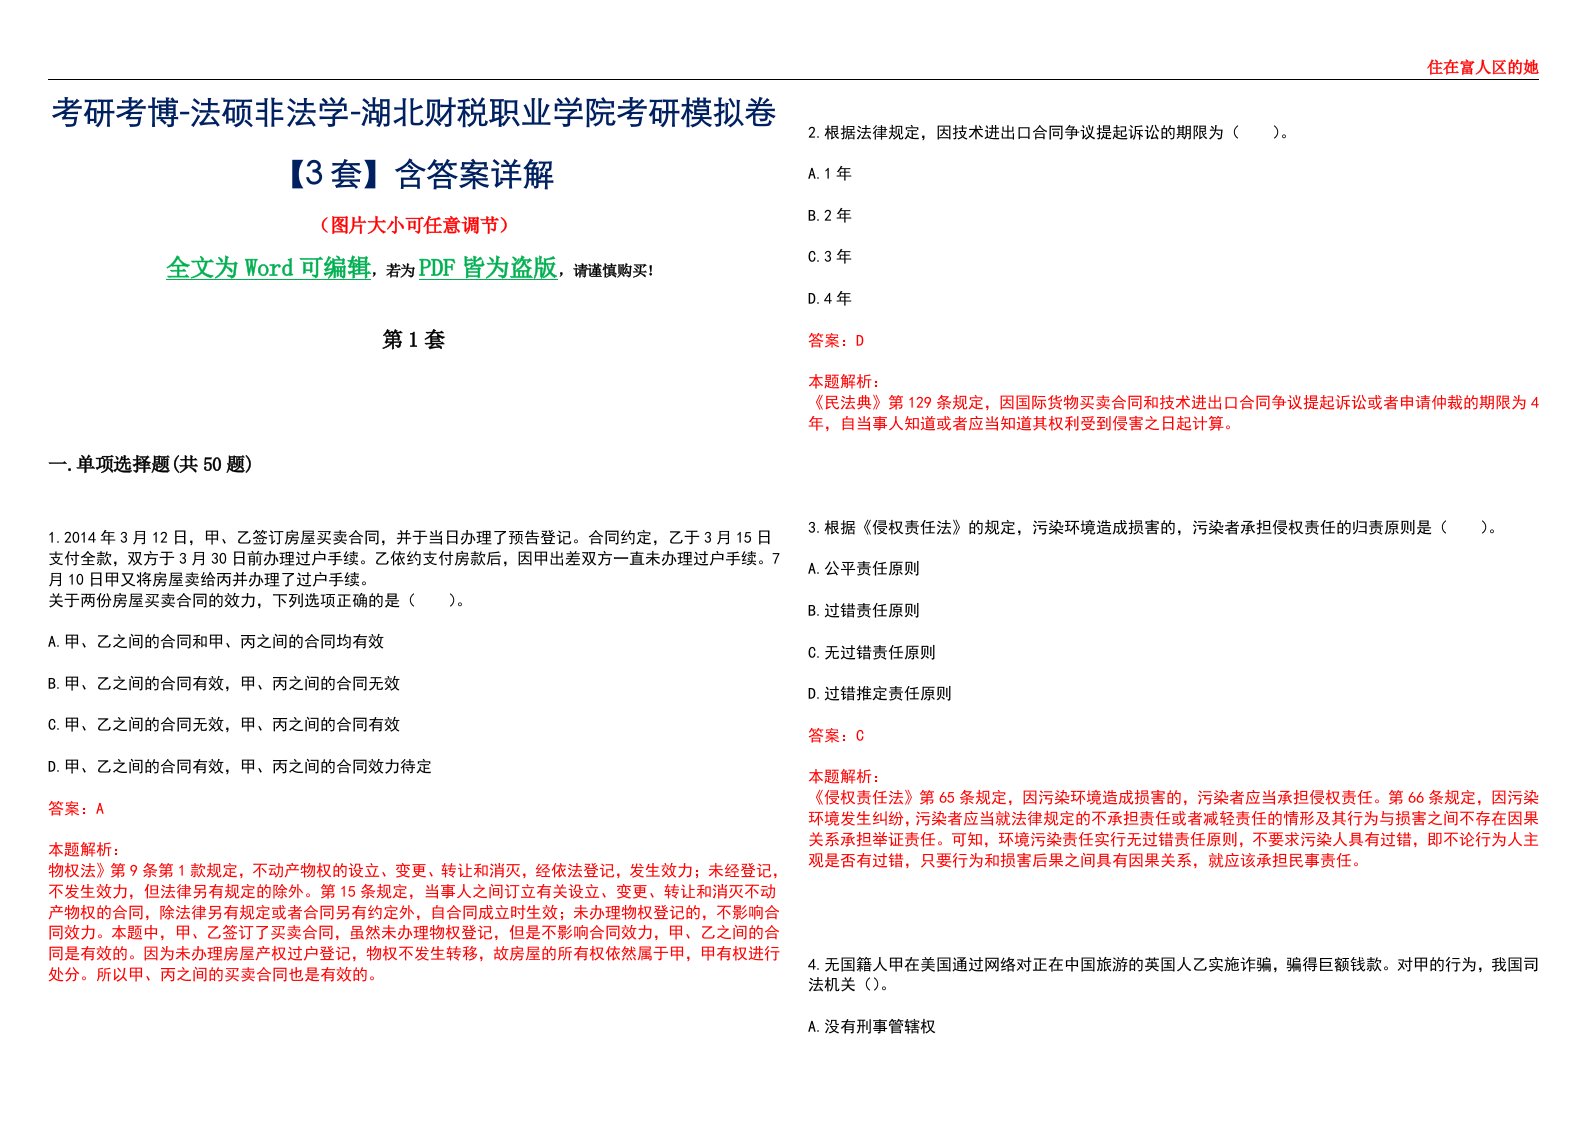Select option B.2年

[830, 216]
